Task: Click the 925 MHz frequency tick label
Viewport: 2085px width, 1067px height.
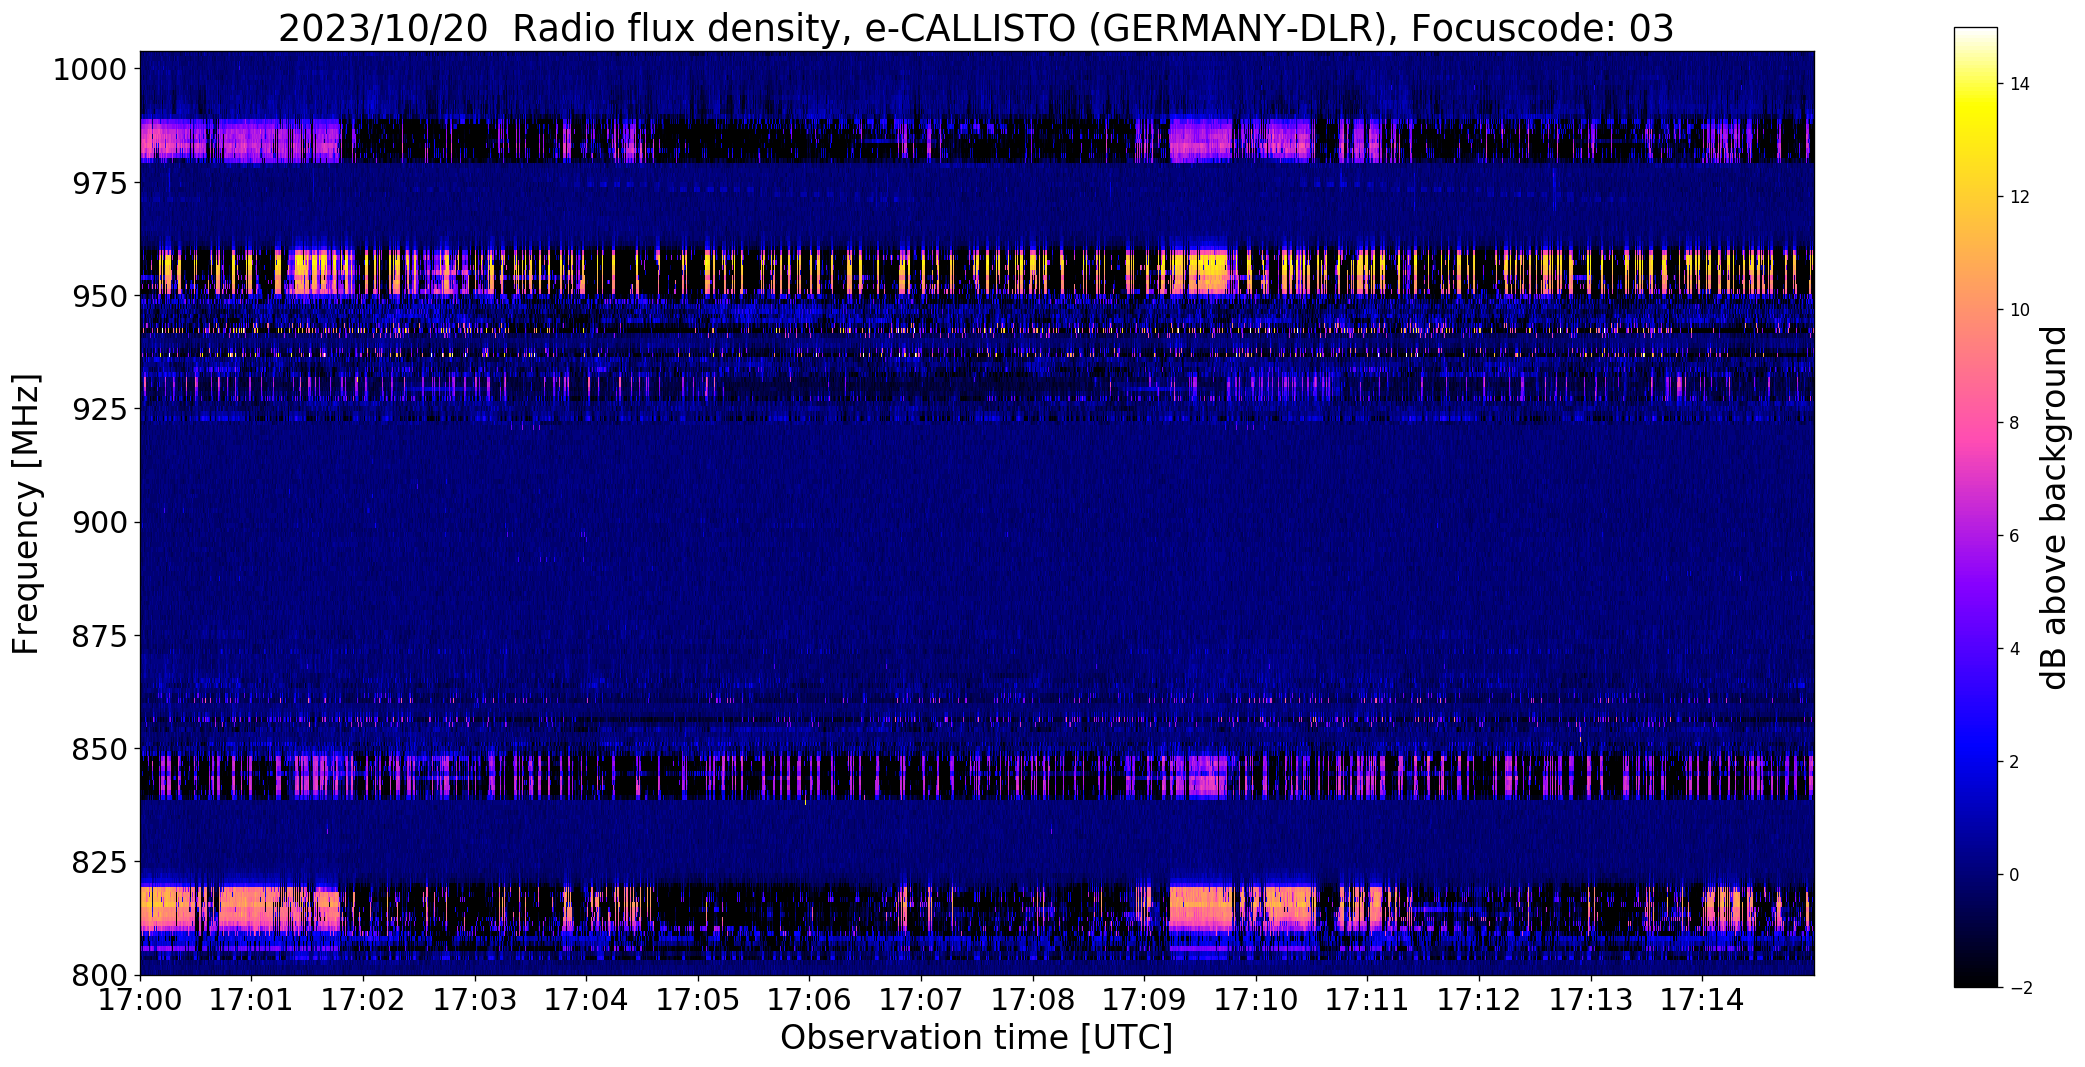Action: (99, 409)
